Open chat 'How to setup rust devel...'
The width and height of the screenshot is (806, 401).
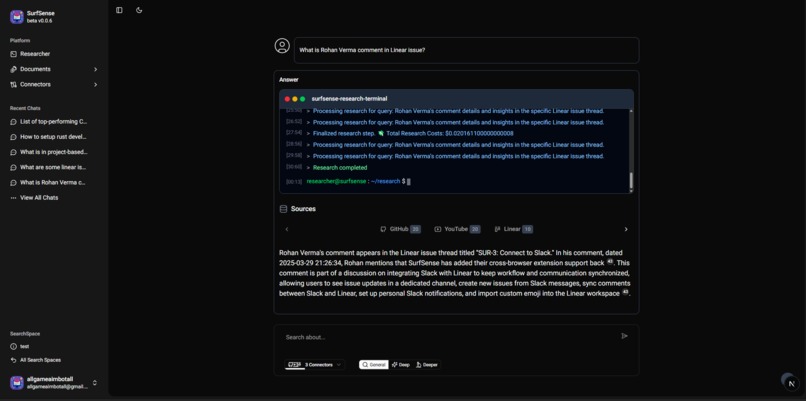click(53, 137)
